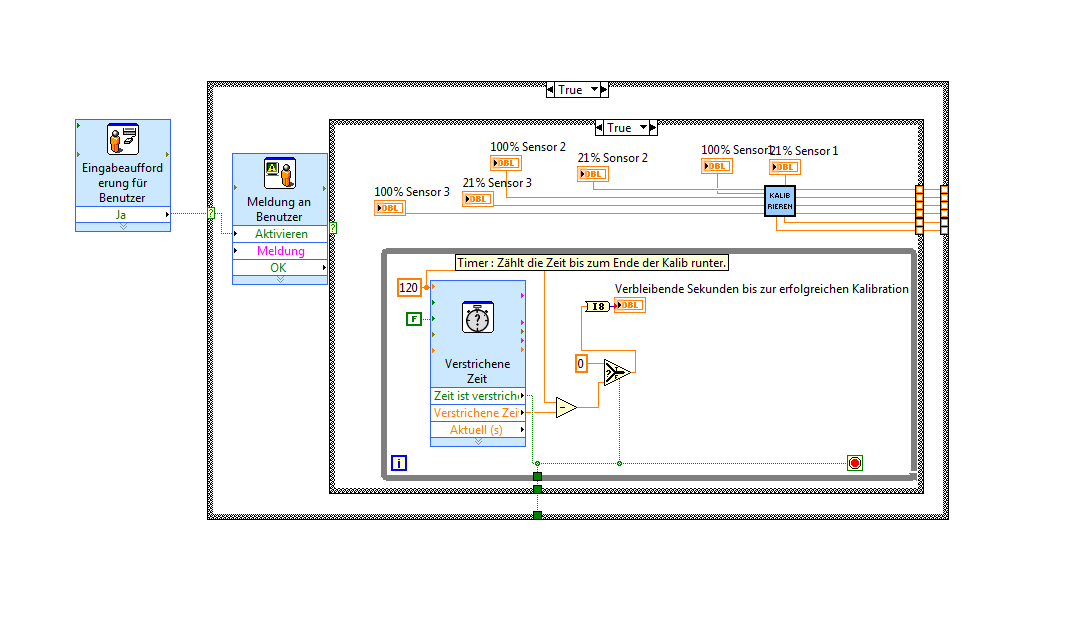Click the 21% Sonsor 2 DBL terminal

coord(592,174)
